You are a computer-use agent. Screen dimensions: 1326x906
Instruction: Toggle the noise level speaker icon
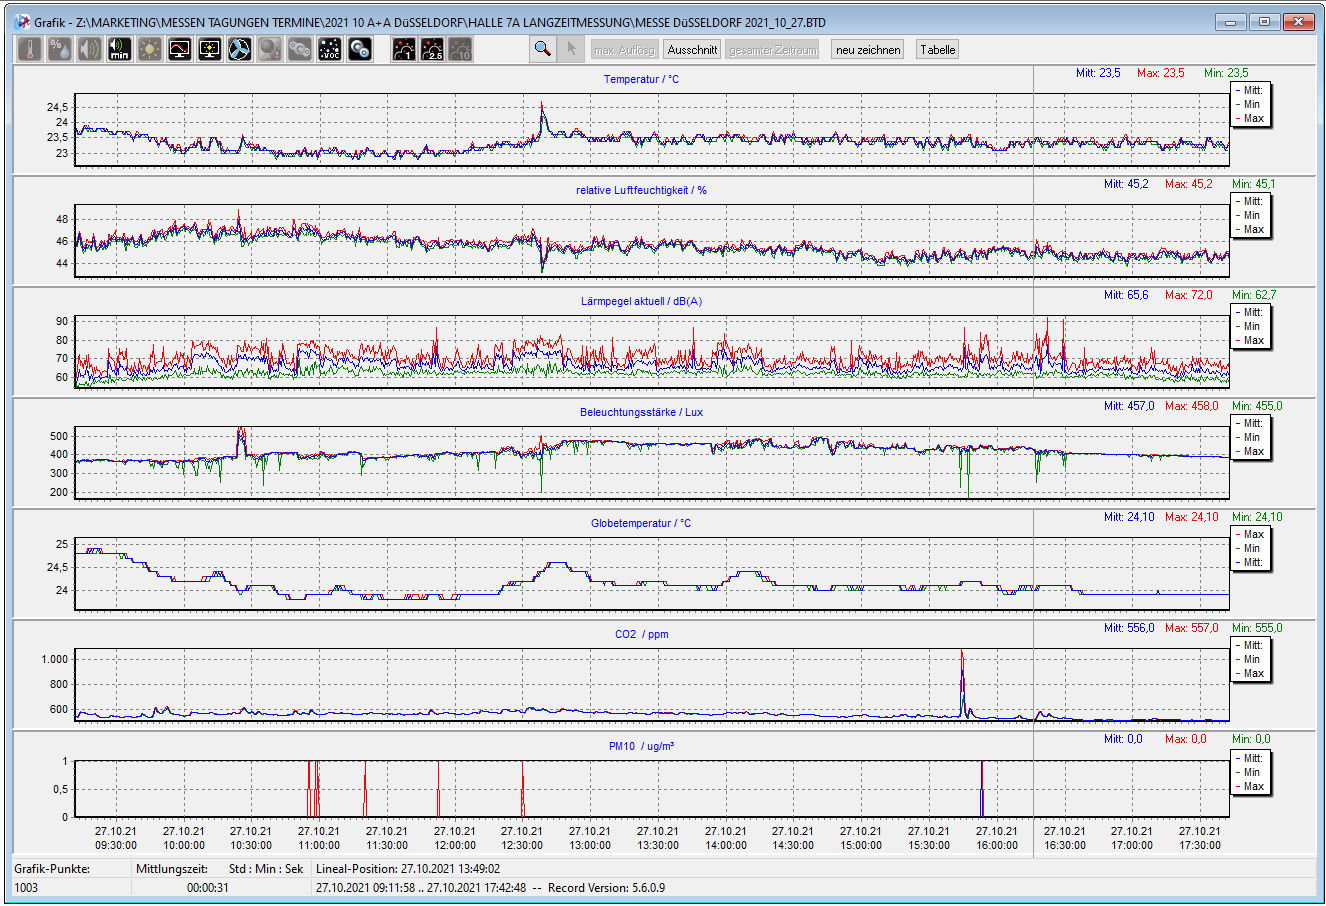click(90, 49)
